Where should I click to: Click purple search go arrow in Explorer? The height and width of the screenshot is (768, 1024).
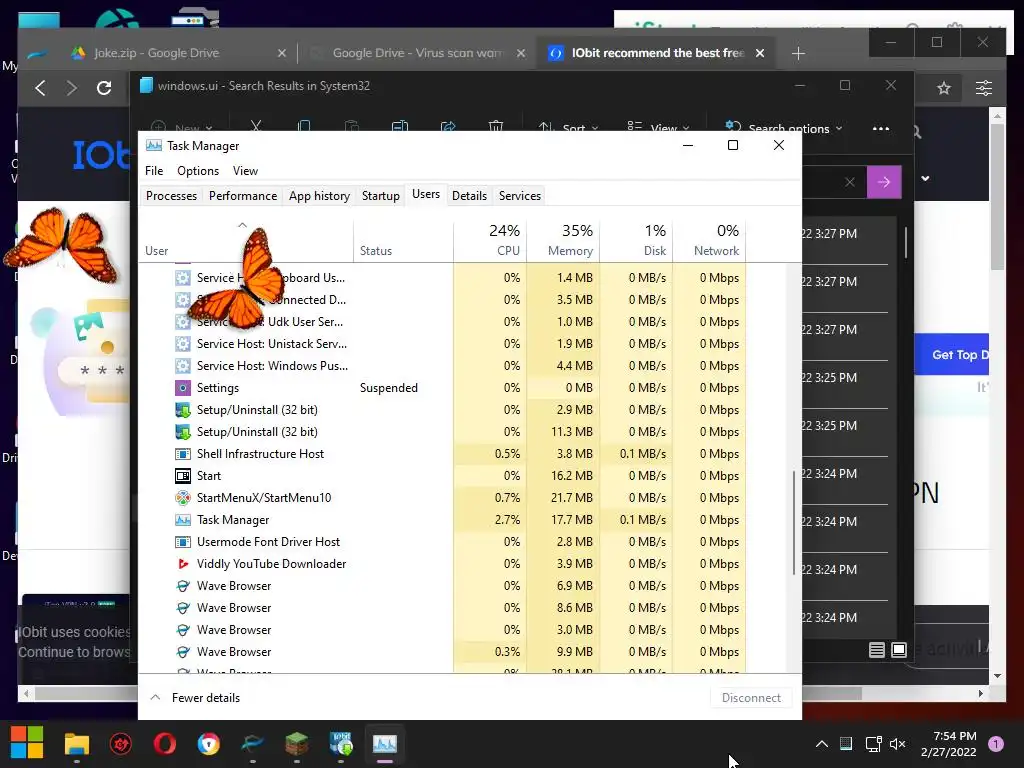click(x=884, y=182)
